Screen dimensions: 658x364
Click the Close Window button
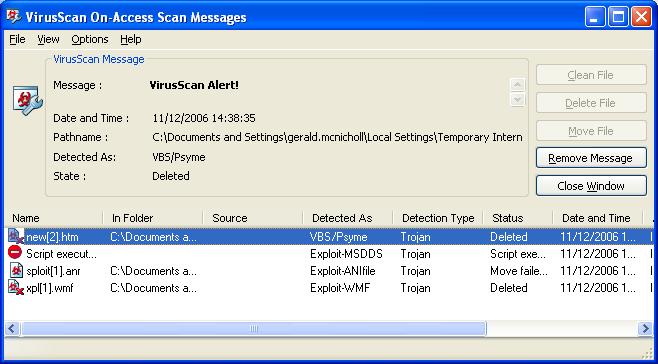point(591,186)
